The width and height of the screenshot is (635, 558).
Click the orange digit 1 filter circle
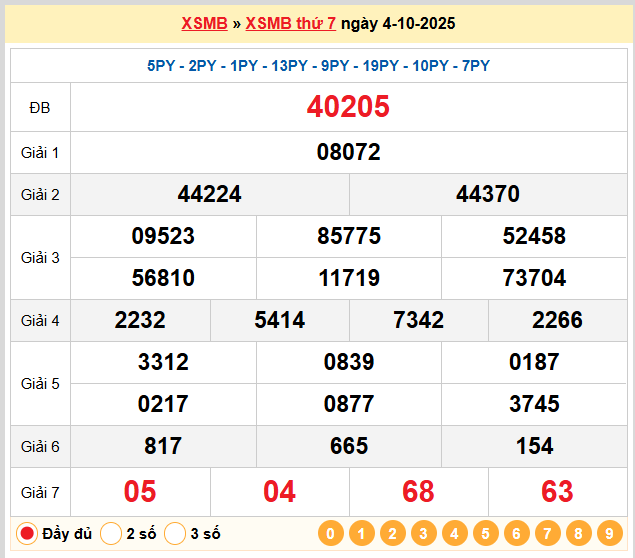tap(361, 533)
